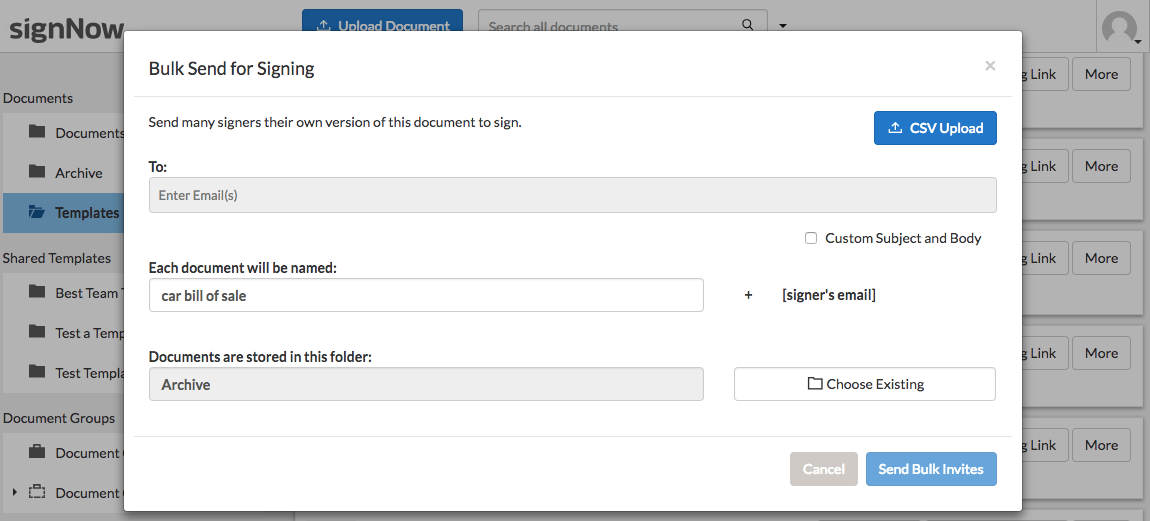This screenshot has height=521, width=1150.
Task: Click the second More button
Action: 1102,166
